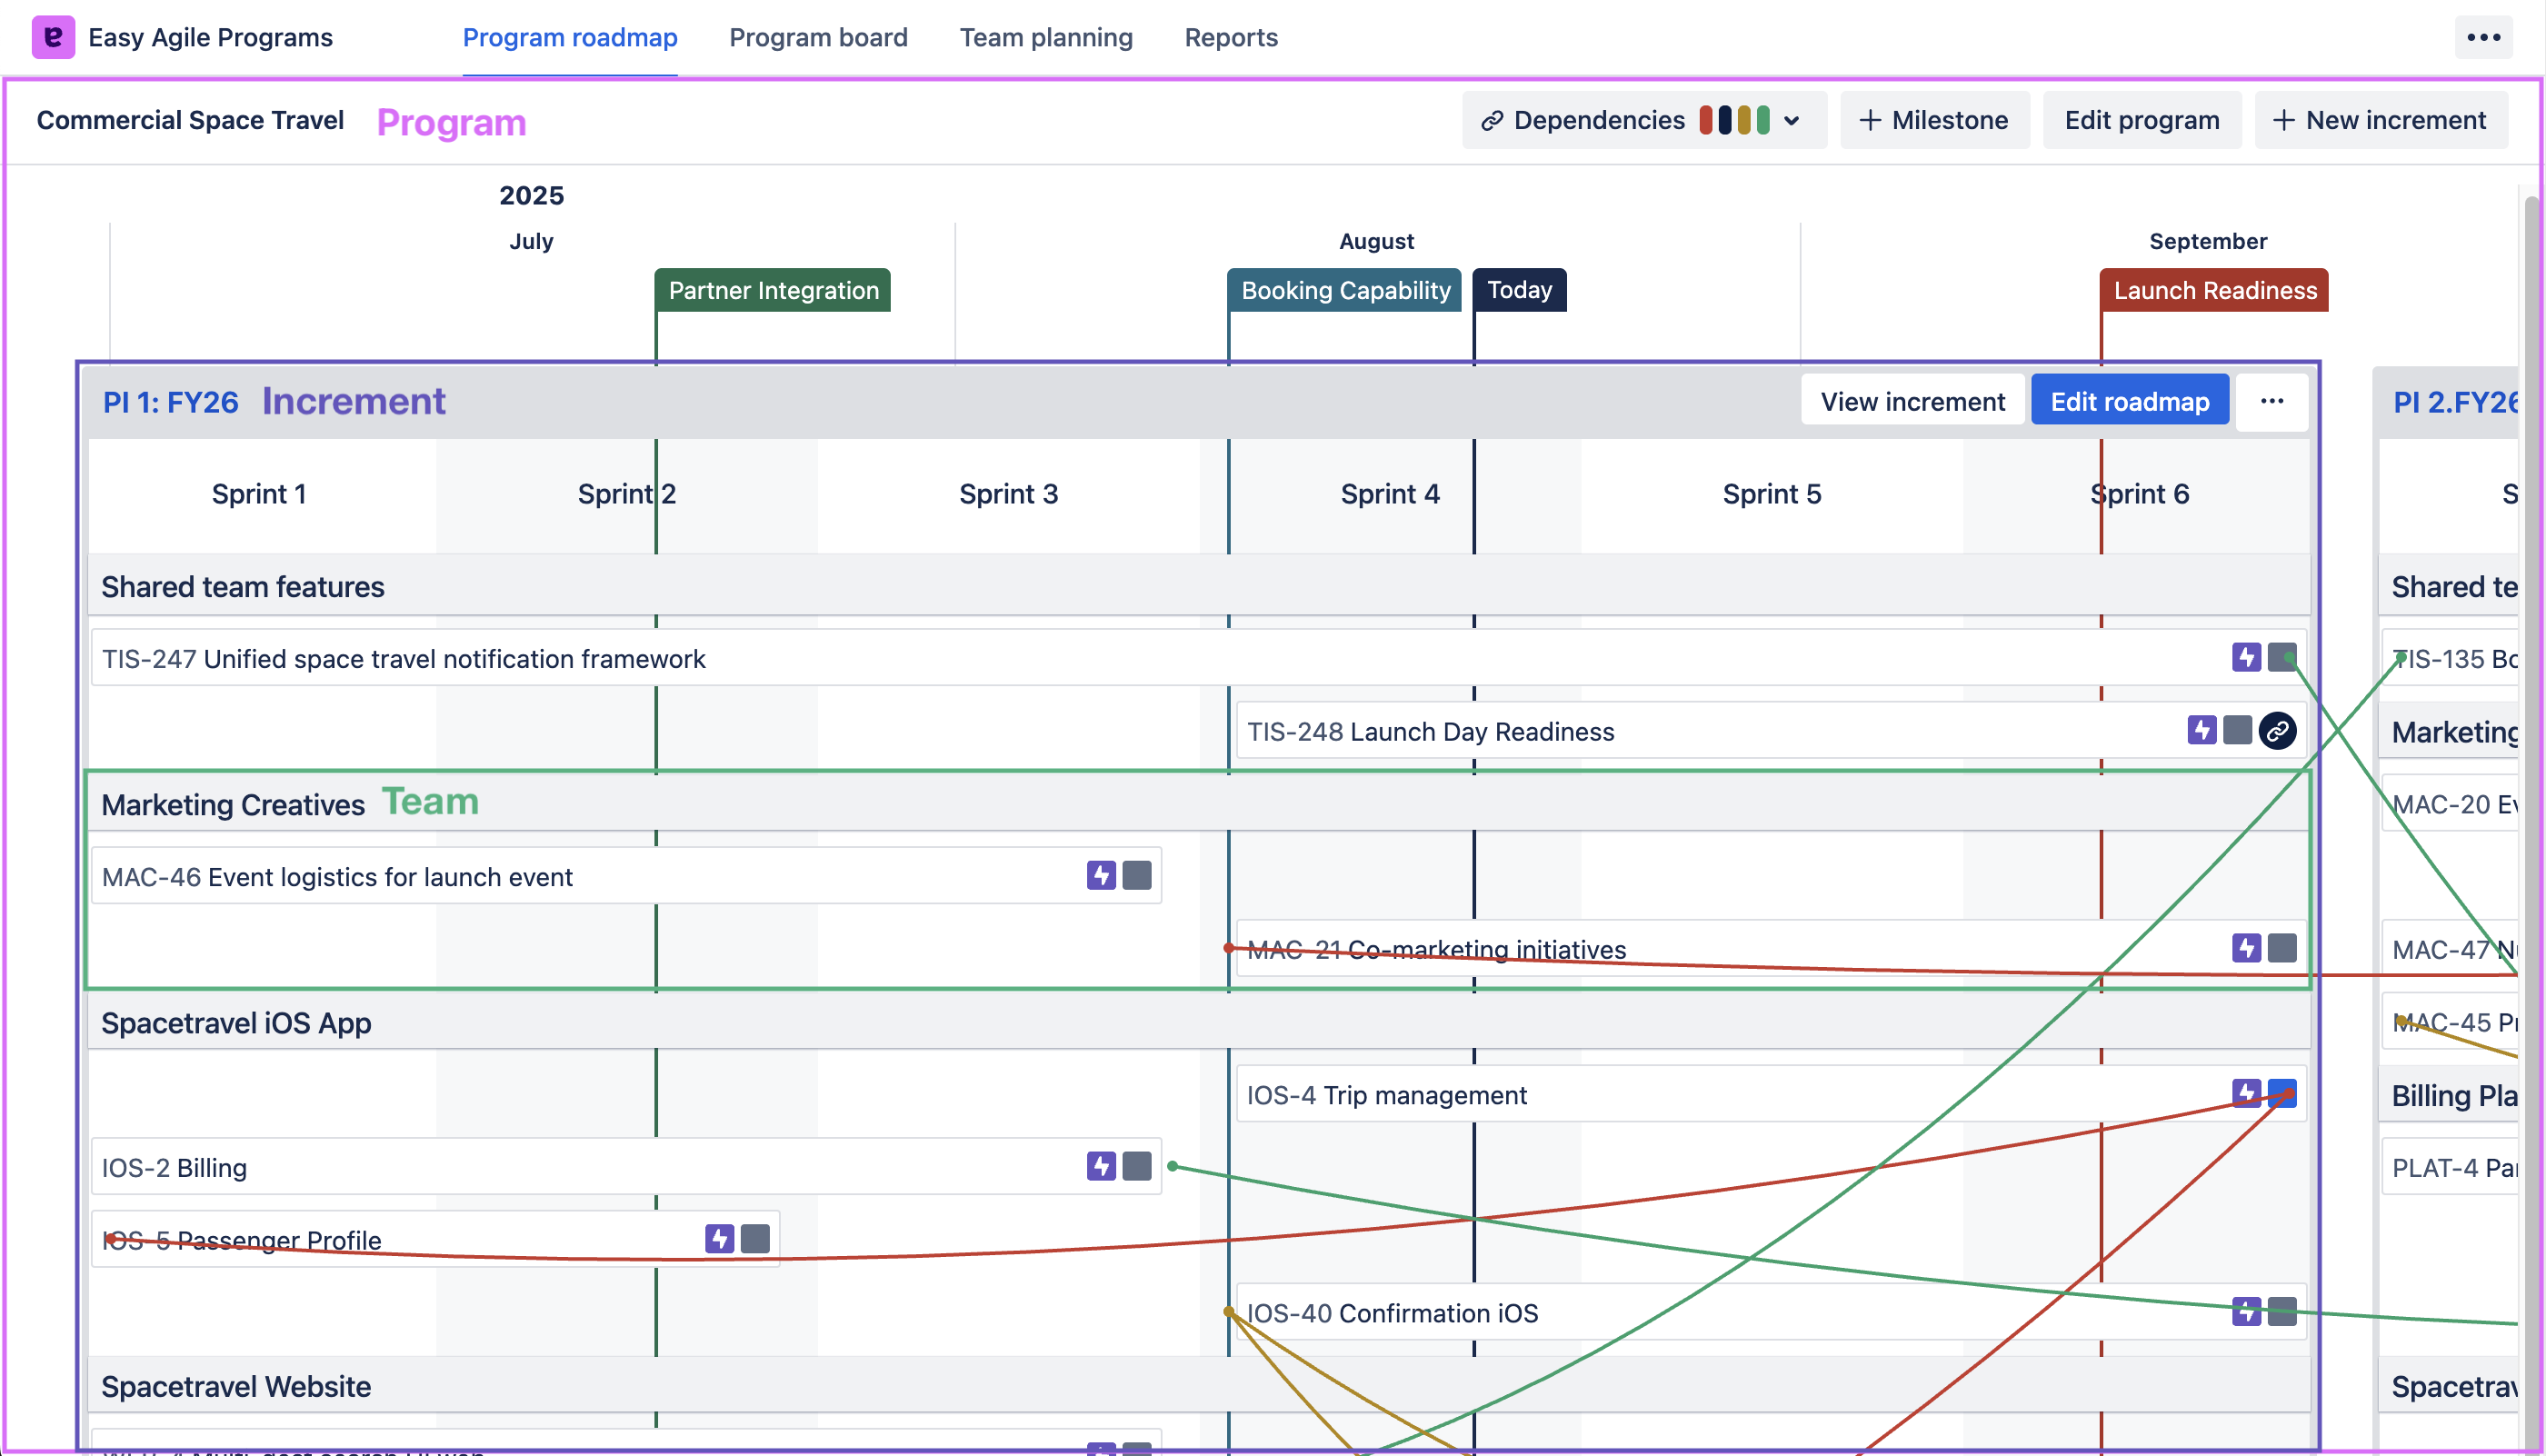Open the Team planning tab

pyautogui.click(x=1046, y=37)
